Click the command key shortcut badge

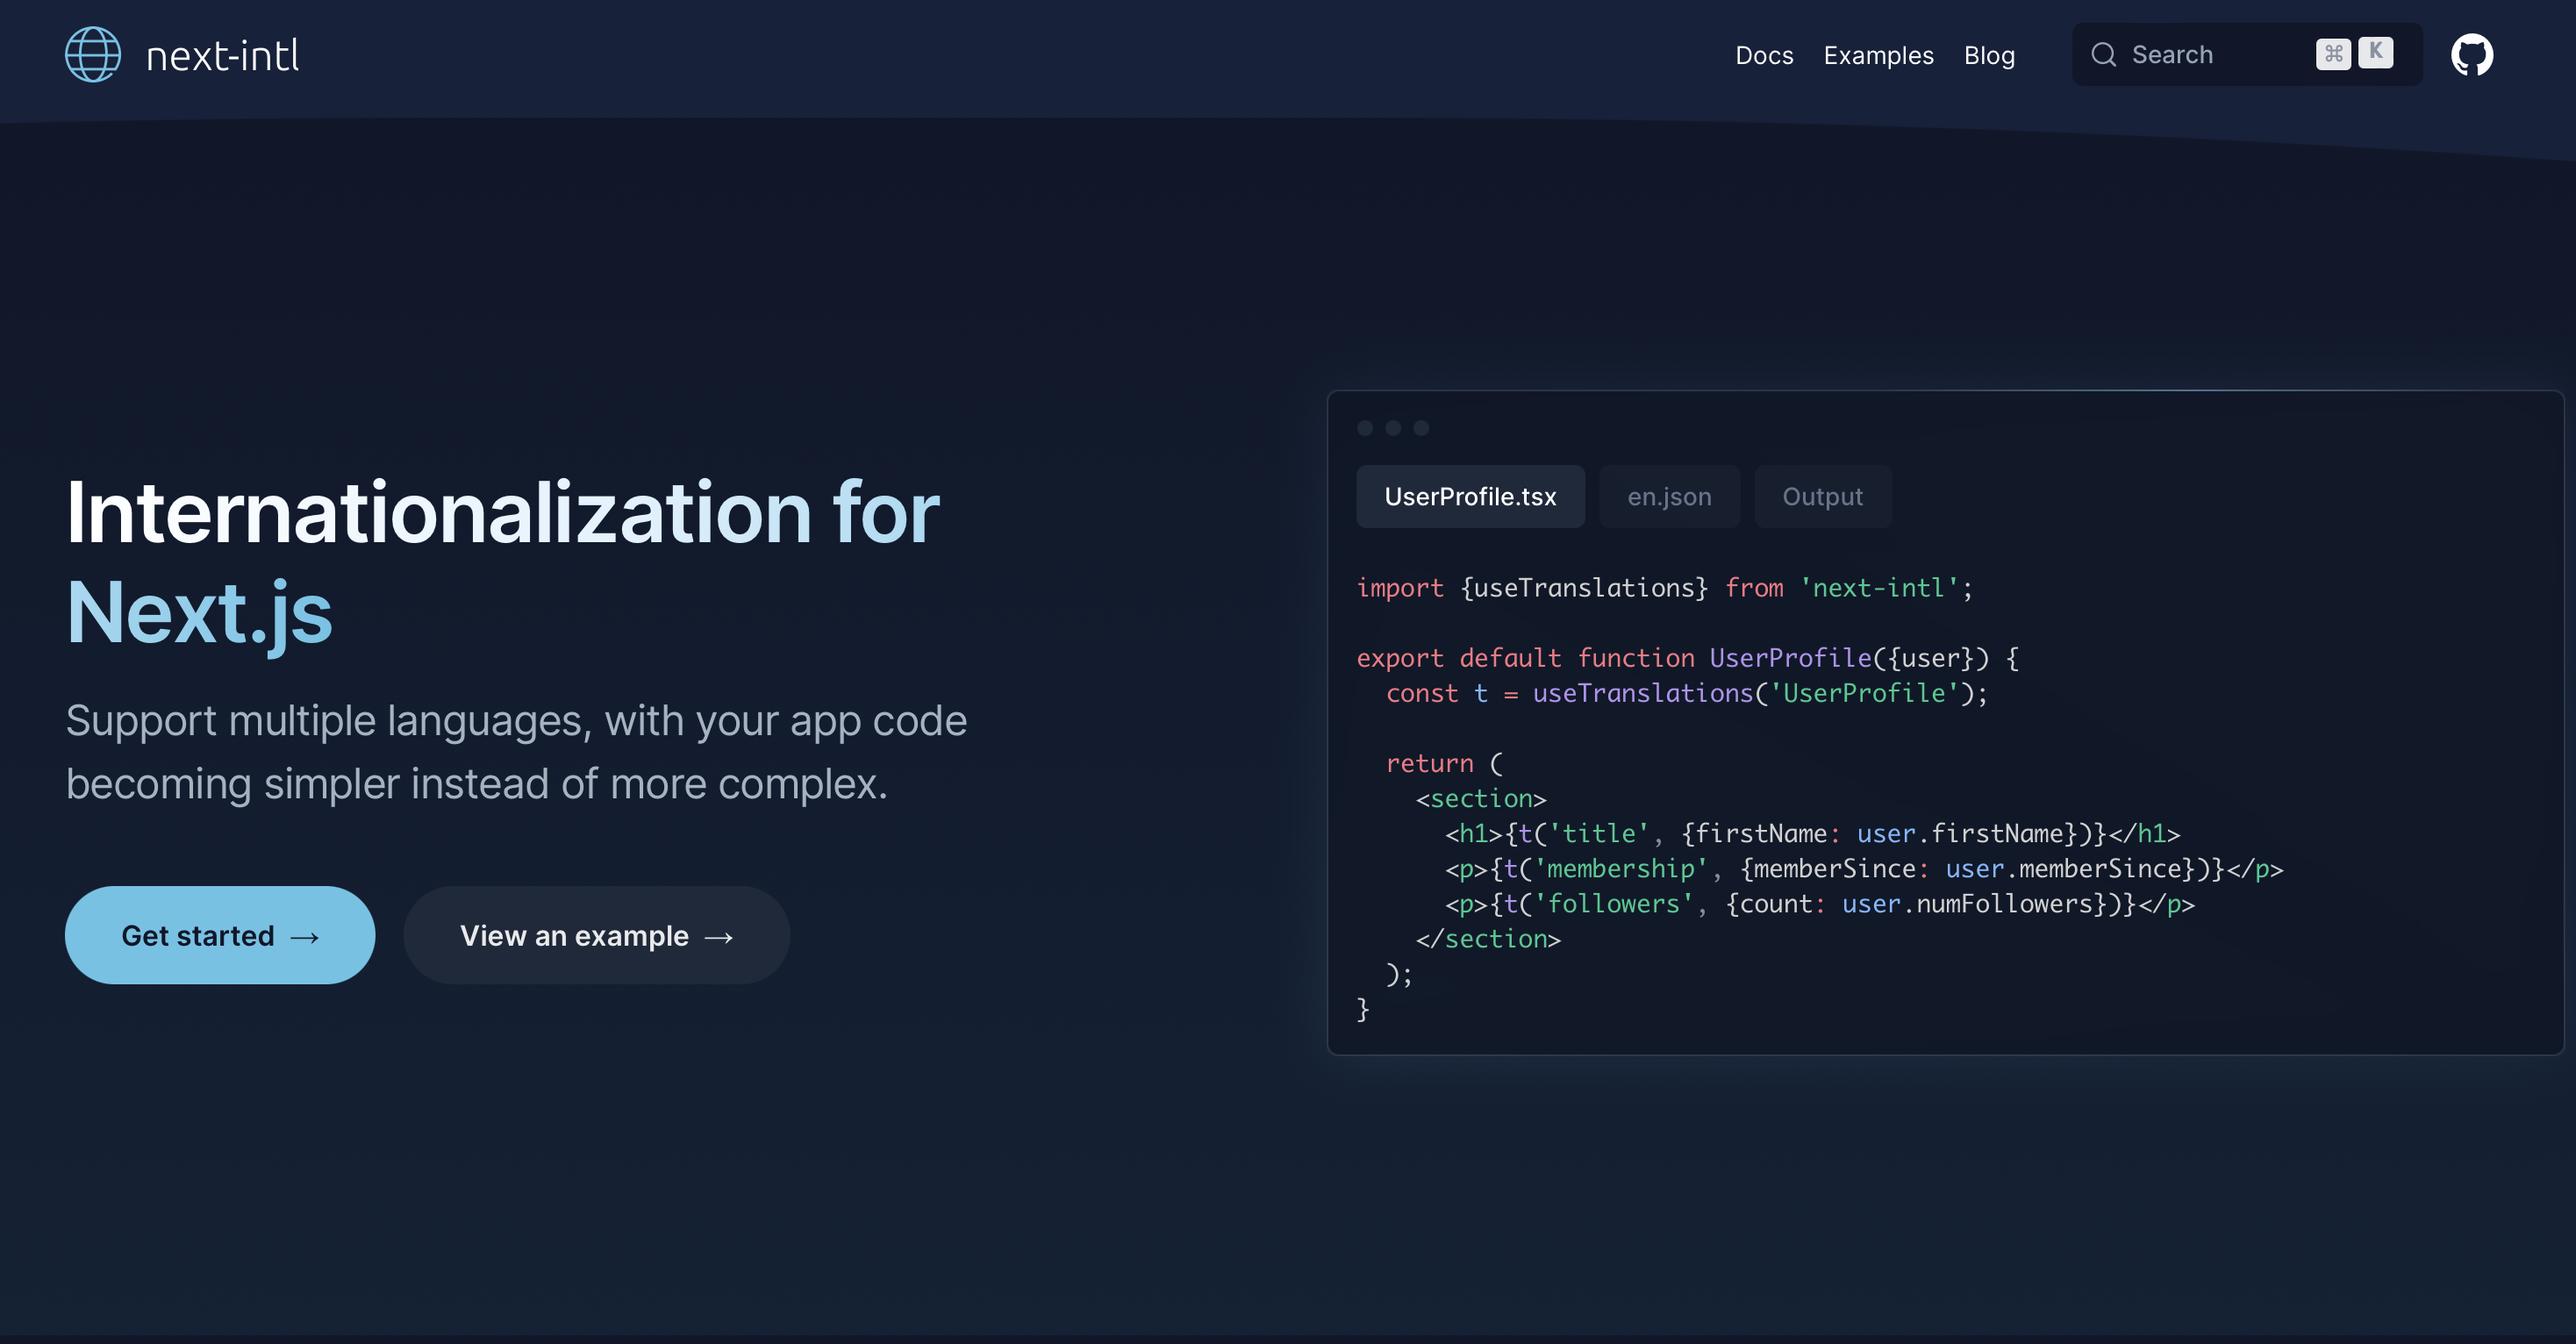coord(2333,54)
